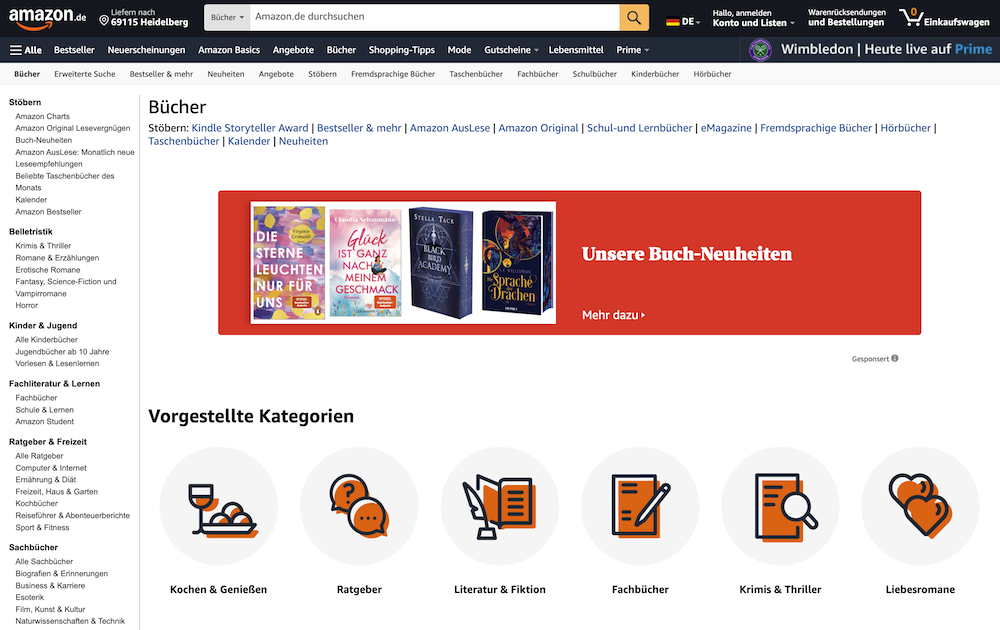Click the Glück ist ganz nach meinem Geschmack cover
Viewport: 1000px width, 630px height.
click(365, 263)
